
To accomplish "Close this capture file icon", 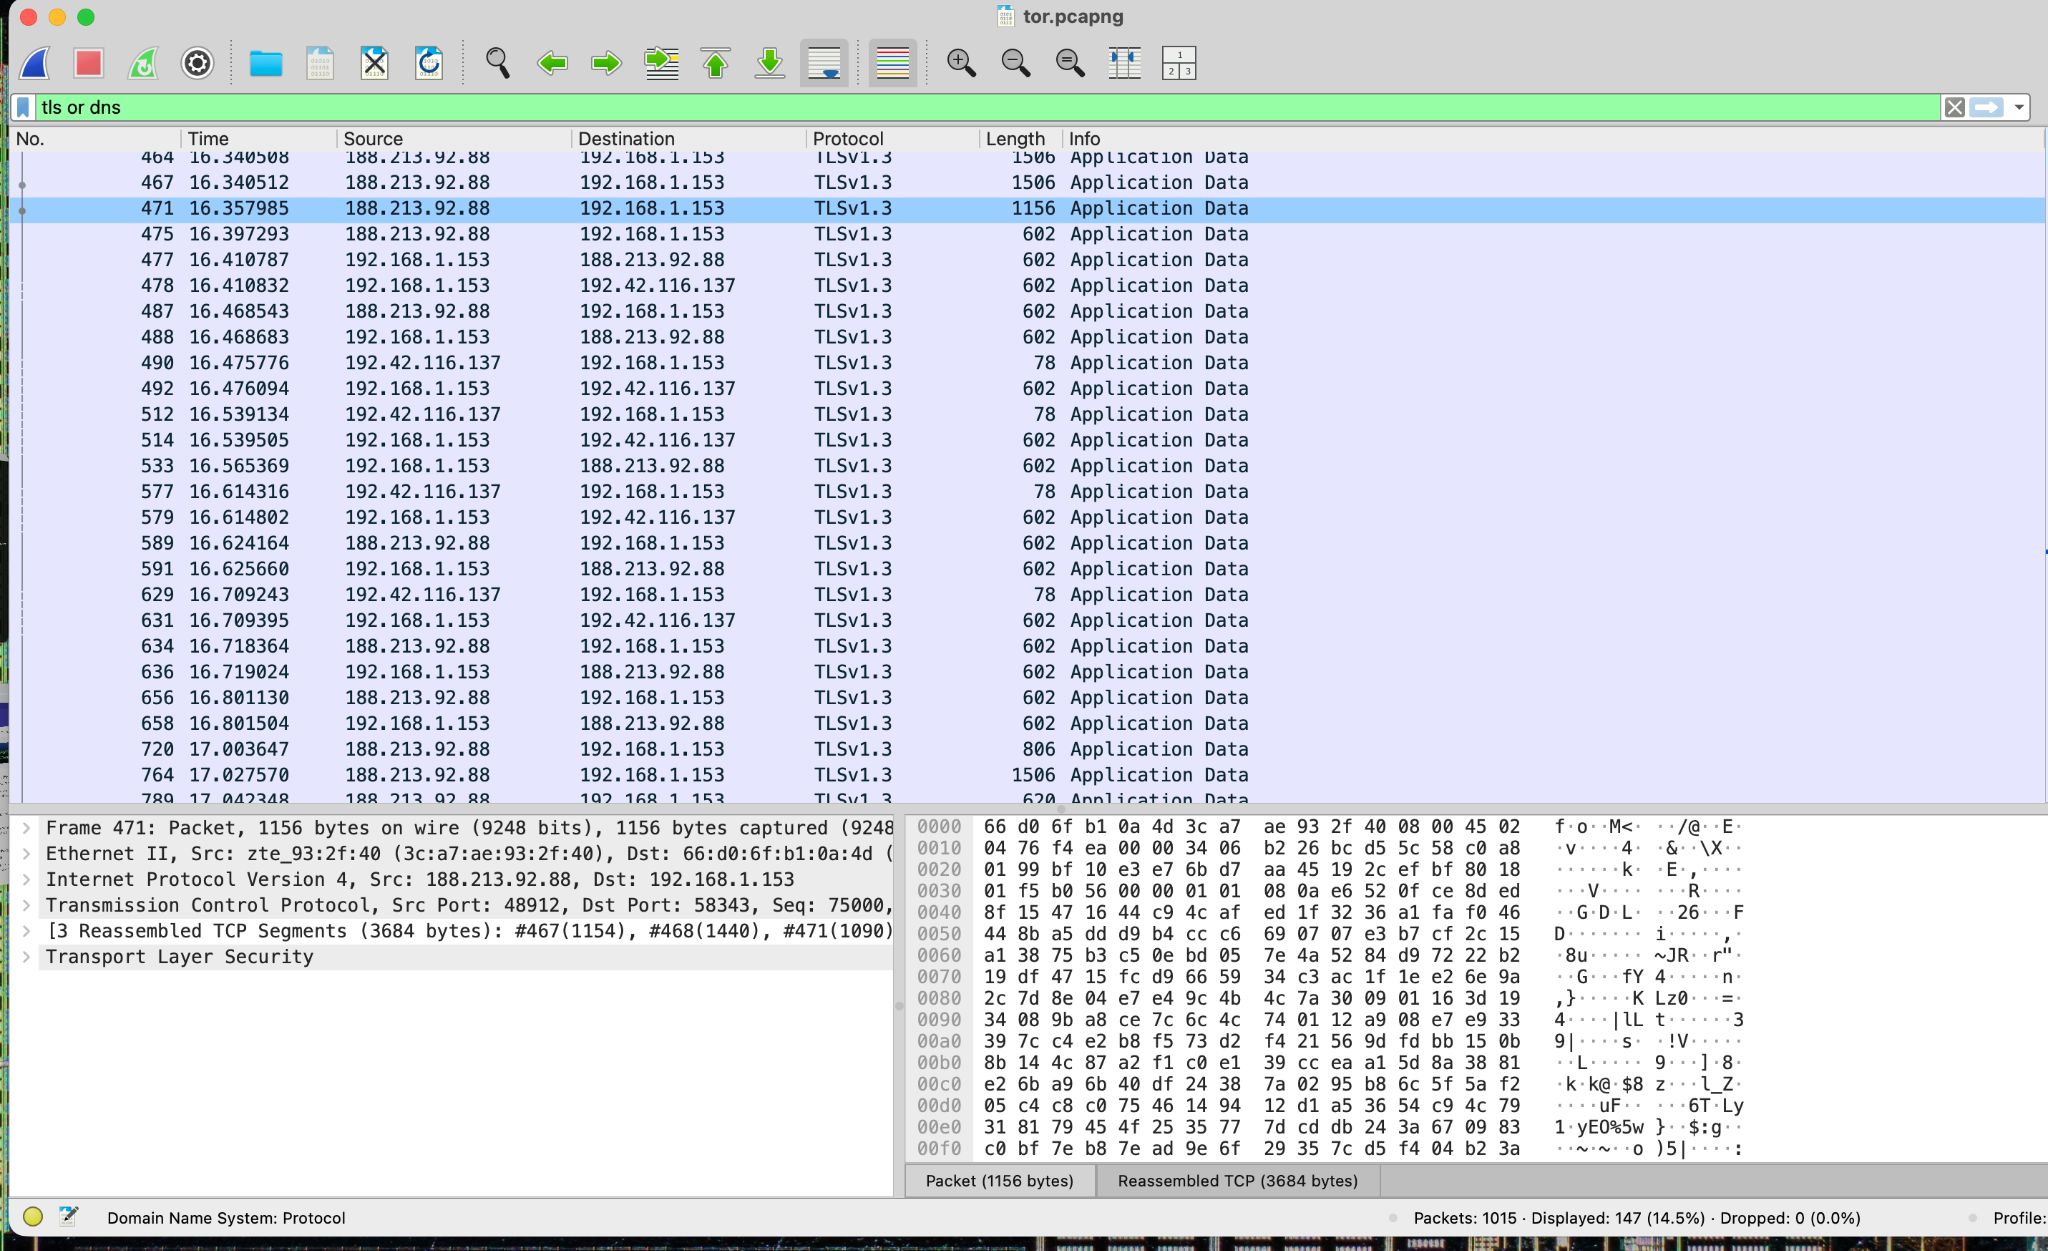I will (374, 63).
